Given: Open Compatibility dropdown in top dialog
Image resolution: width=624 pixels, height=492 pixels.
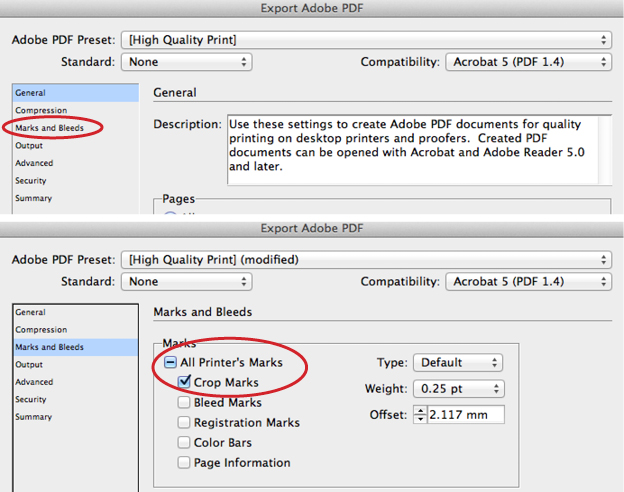Looking at the screenshot, I should pyautogui.click(x=528, y=62).
